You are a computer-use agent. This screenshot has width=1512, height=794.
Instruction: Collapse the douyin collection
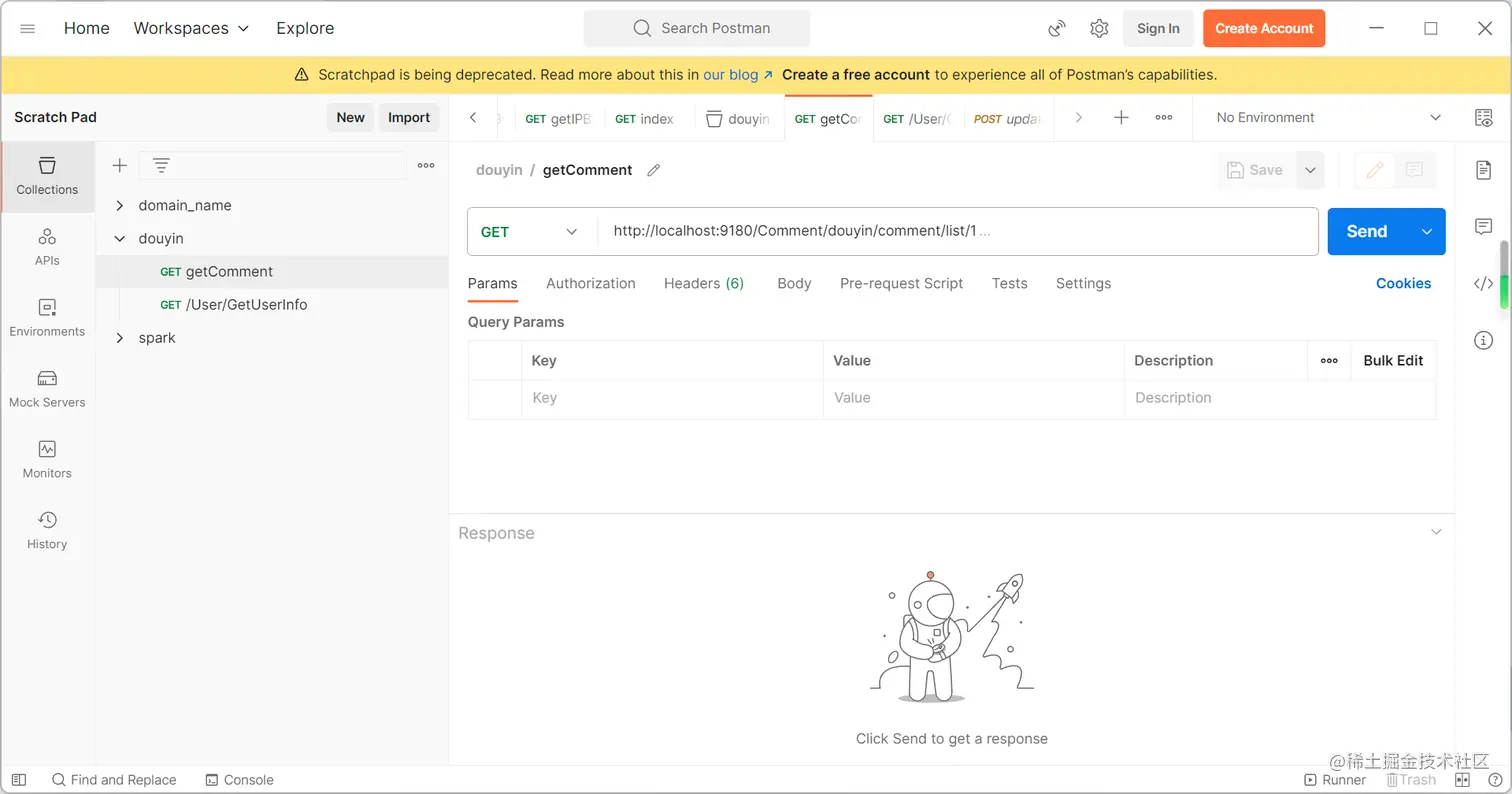[120, 238]
